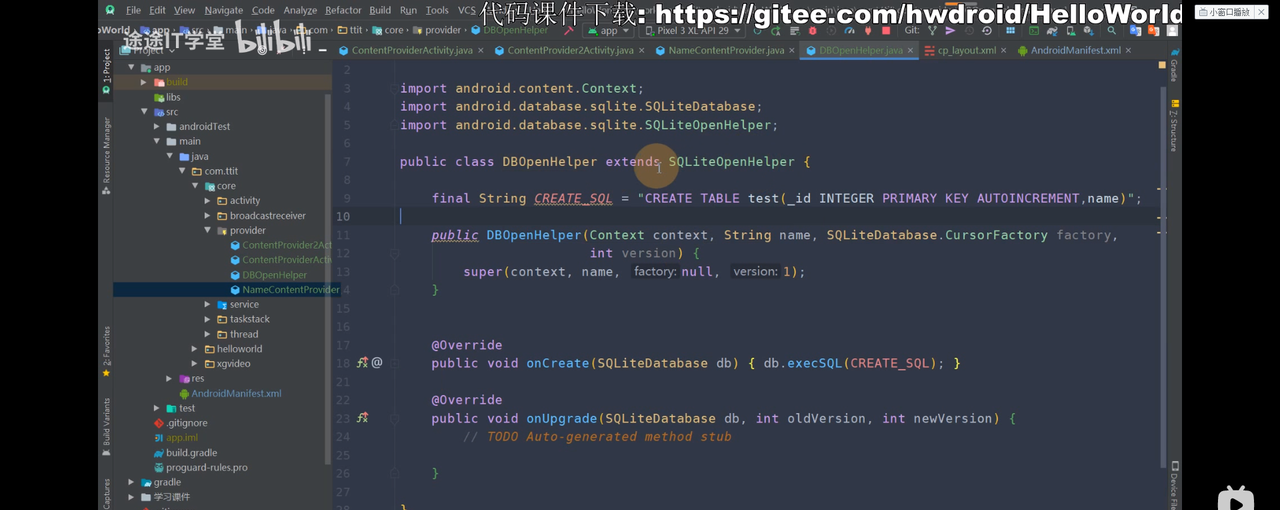This screenshot has width=1280, height=510.
Task: Open Git history clock icon
Action: coord(970,30)
